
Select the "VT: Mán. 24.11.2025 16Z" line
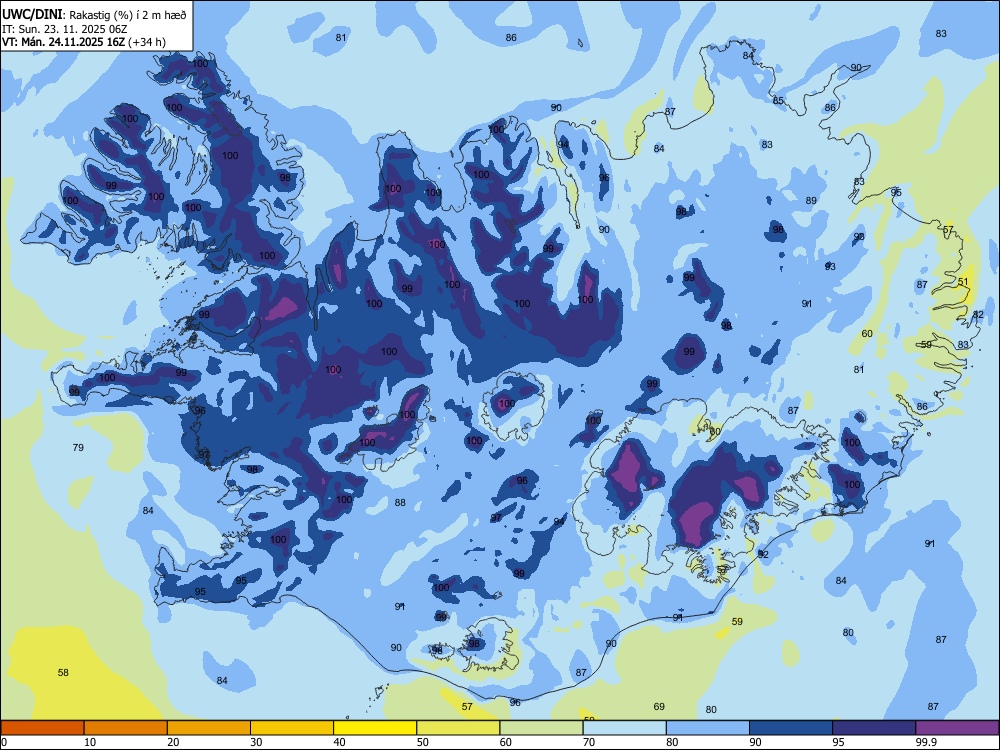click(x=63, y=42)
